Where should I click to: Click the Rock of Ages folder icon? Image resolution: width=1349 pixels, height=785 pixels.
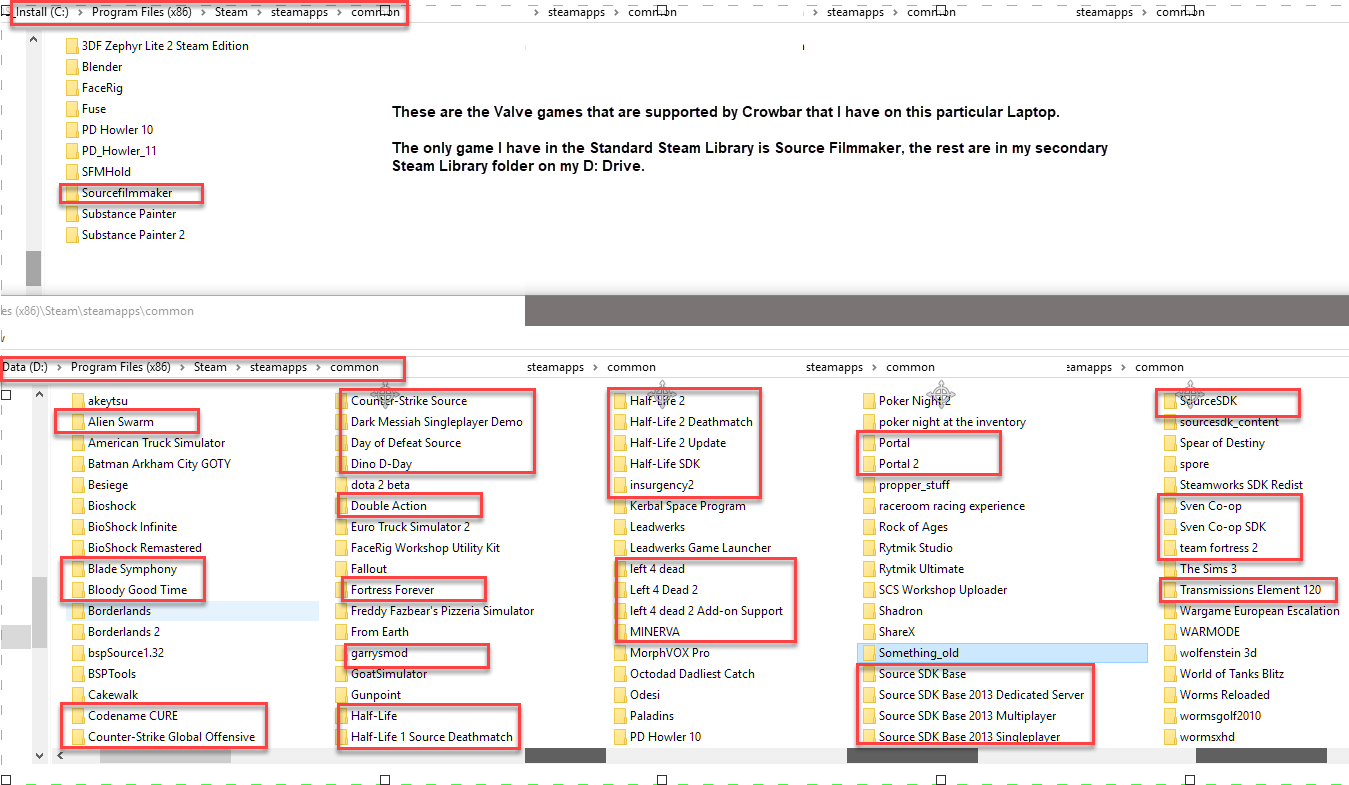[x=869, y=527]
